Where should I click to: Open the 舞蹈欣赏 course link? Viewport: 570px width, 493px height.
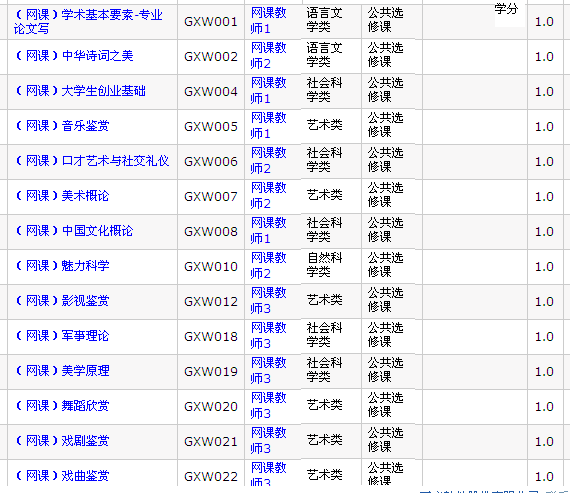pos(62,406)
